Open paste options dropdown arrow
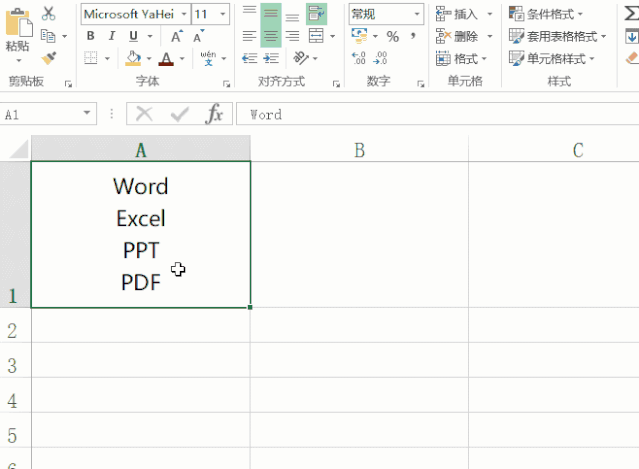 click(x=18, y=61)
